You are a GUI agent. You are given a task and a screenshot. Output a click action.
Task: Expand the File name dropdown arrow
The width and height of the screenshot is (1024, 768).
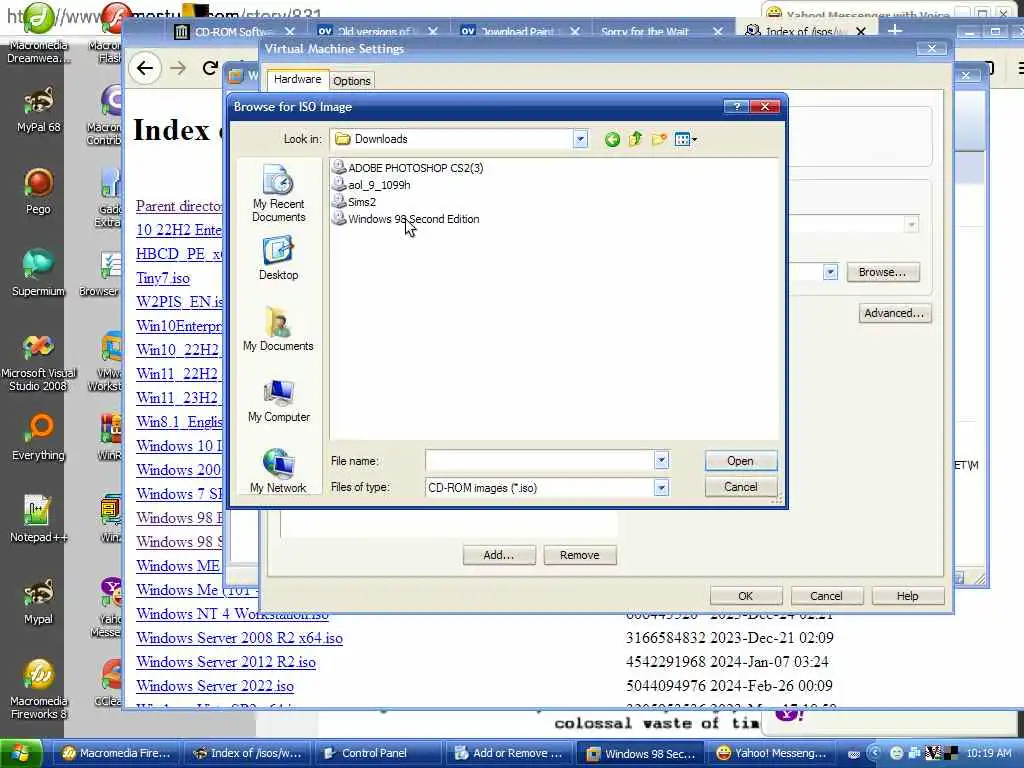click(661, 460)
